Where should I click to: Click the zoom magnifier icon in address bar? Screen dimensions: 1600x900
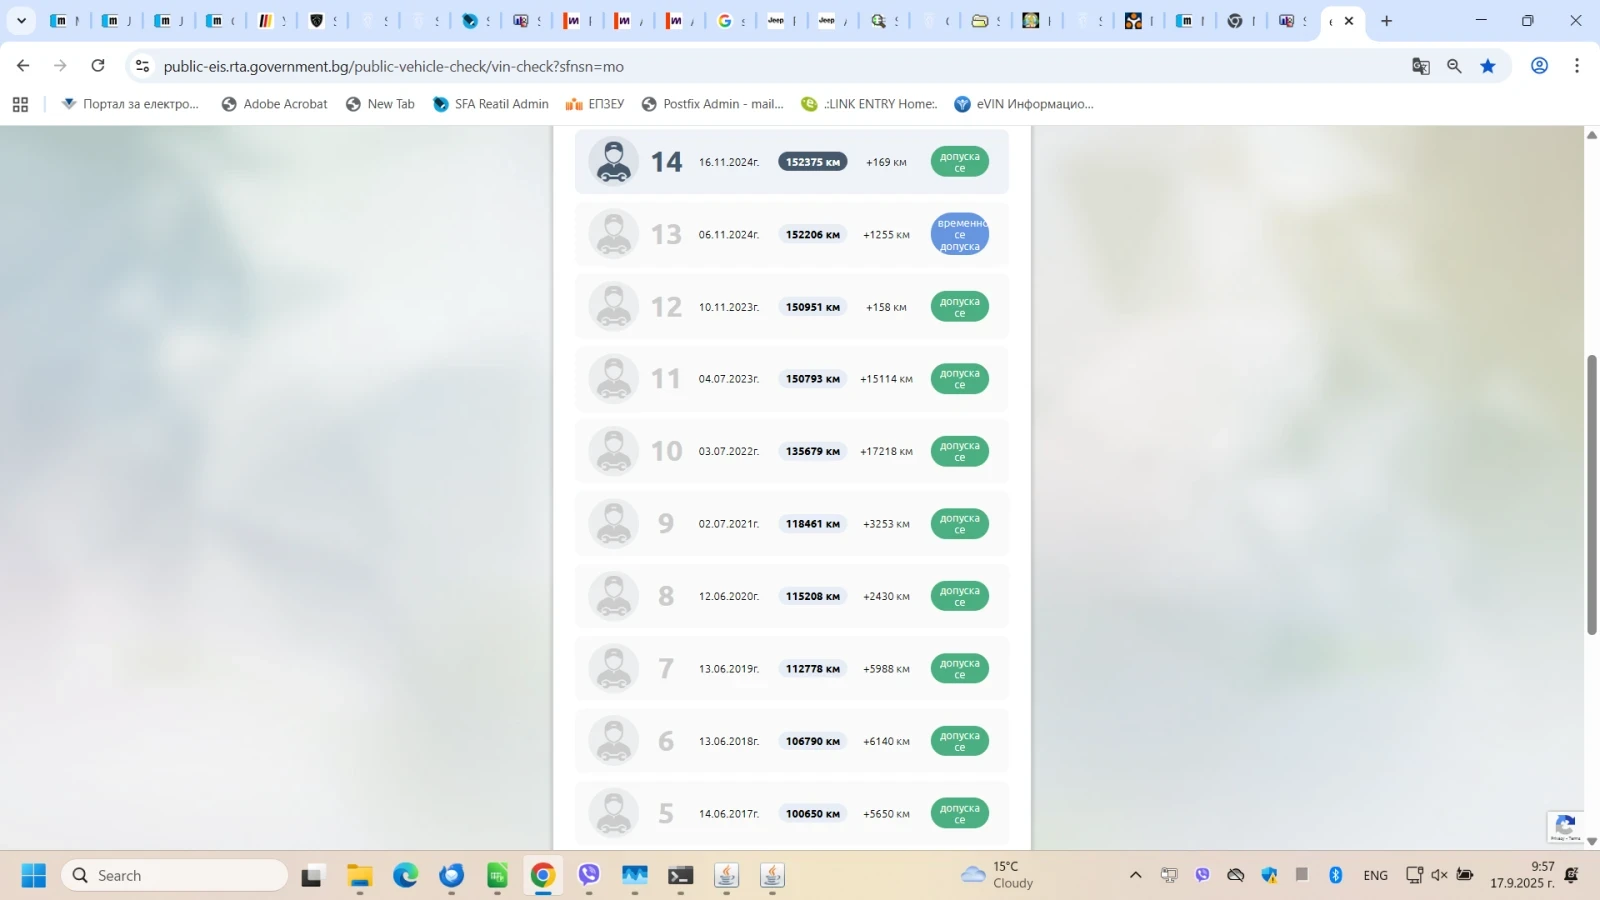[x=1454, y=66]
